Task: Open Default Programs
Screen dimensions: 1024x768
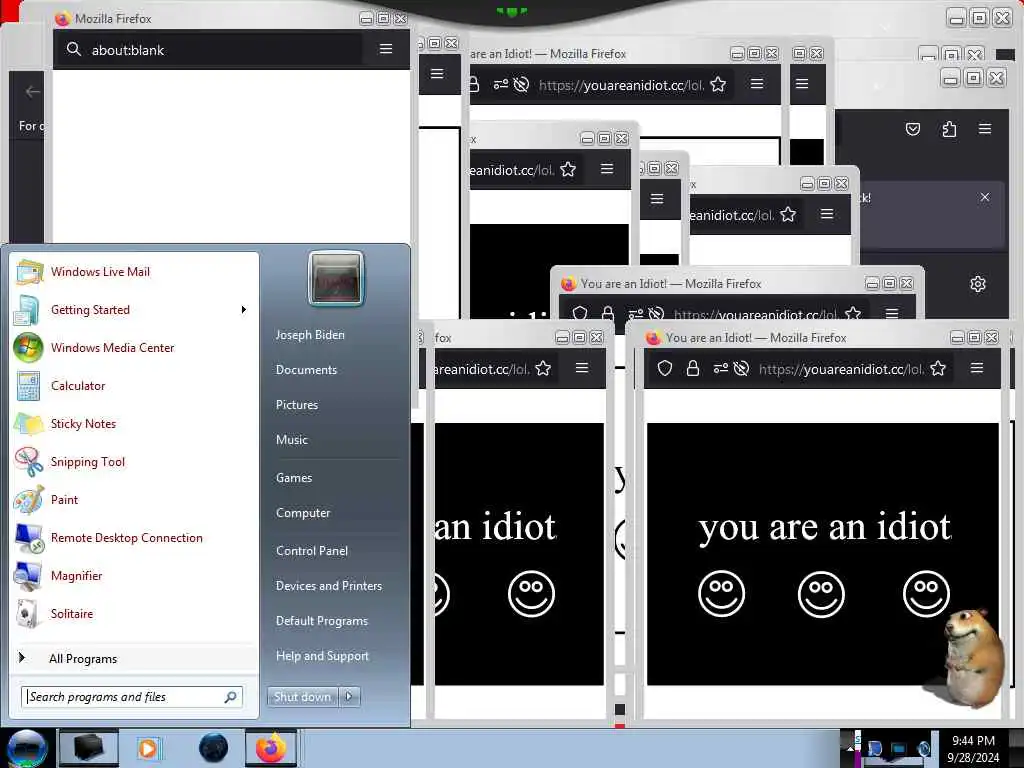Action: coord(322,620)
